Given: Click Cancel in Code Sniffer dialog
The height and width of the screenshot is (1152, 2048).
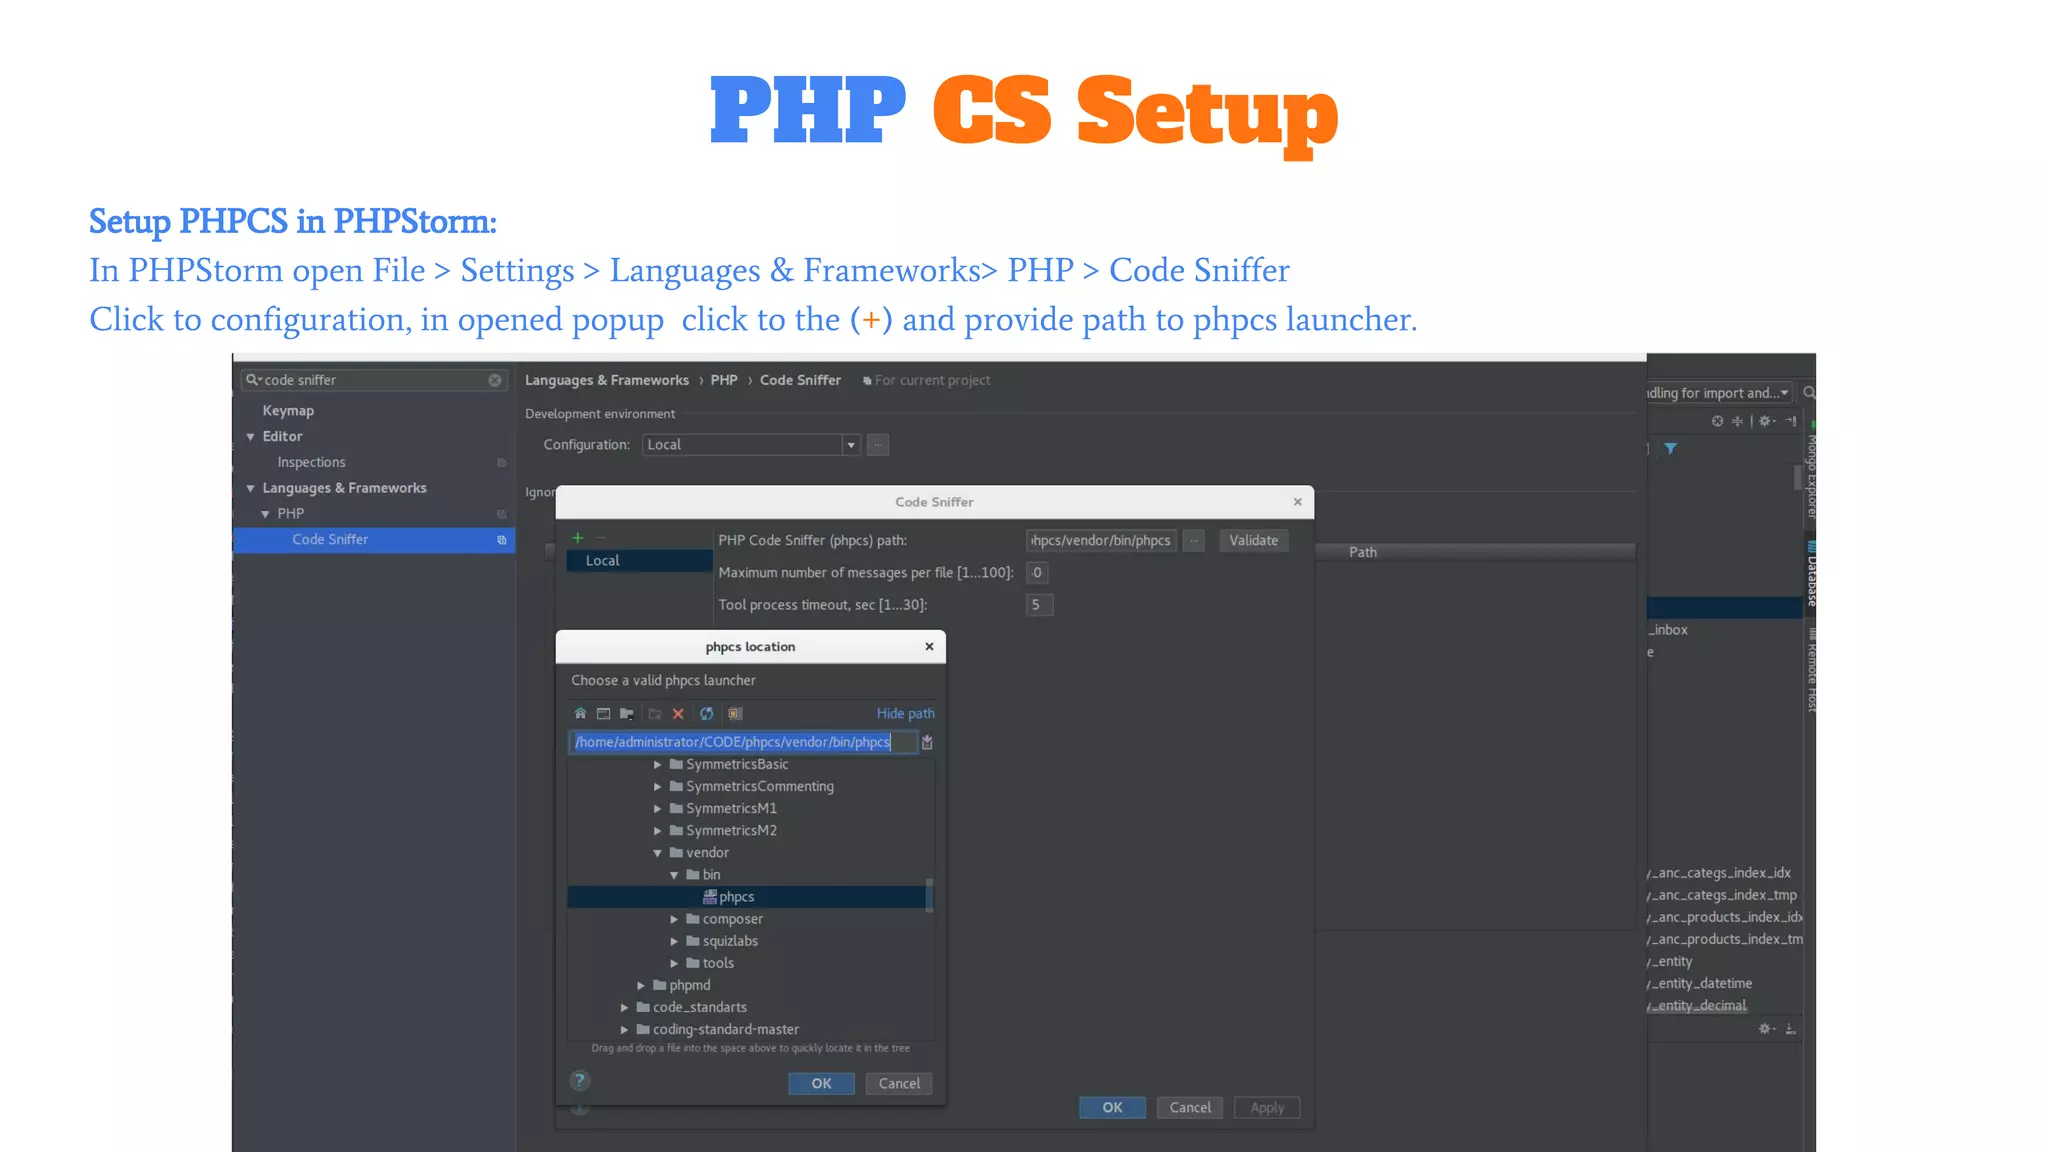Looking at the screenshot, I should tap(1190, 1108).
